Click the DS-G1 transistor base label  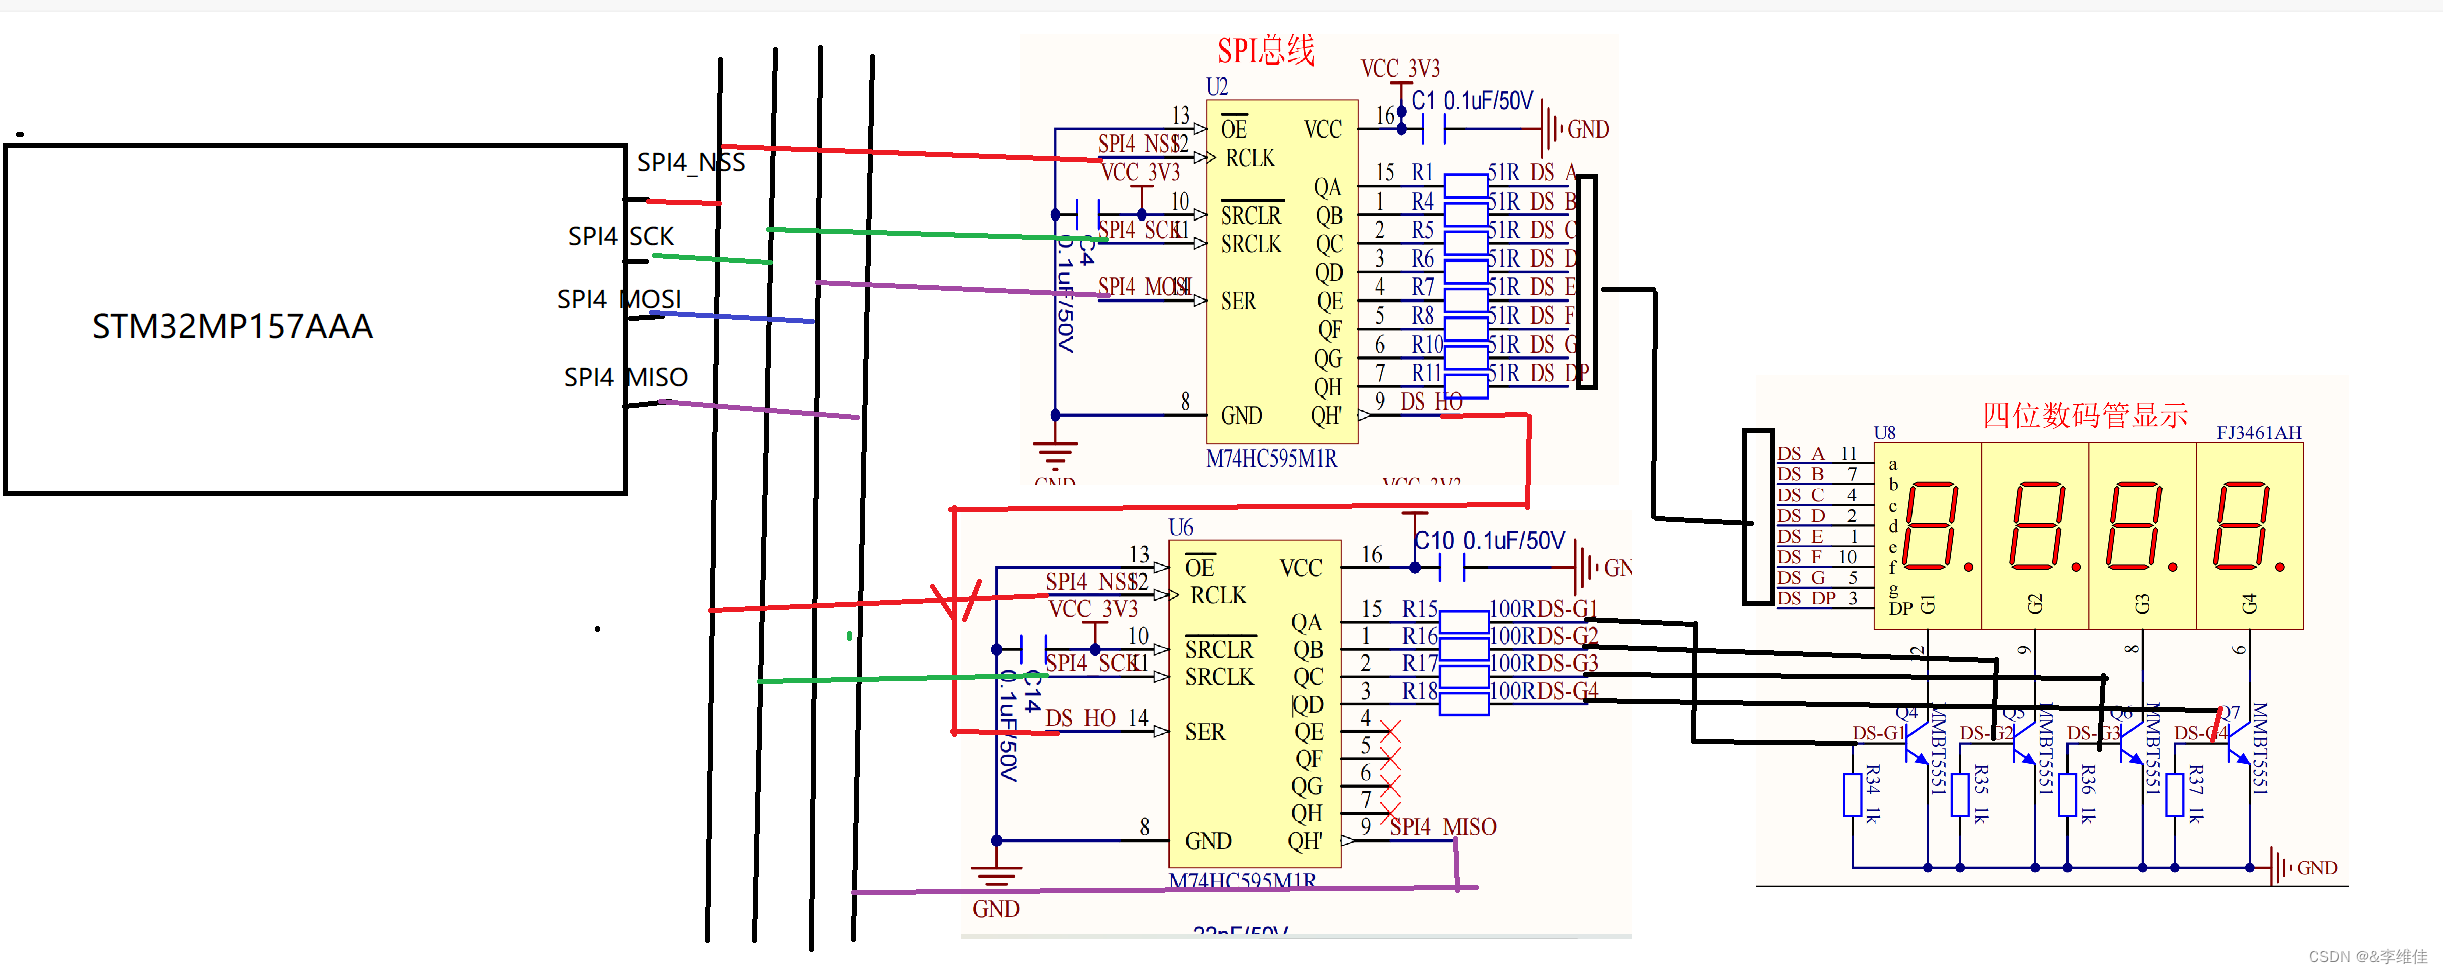point(1879,733)
